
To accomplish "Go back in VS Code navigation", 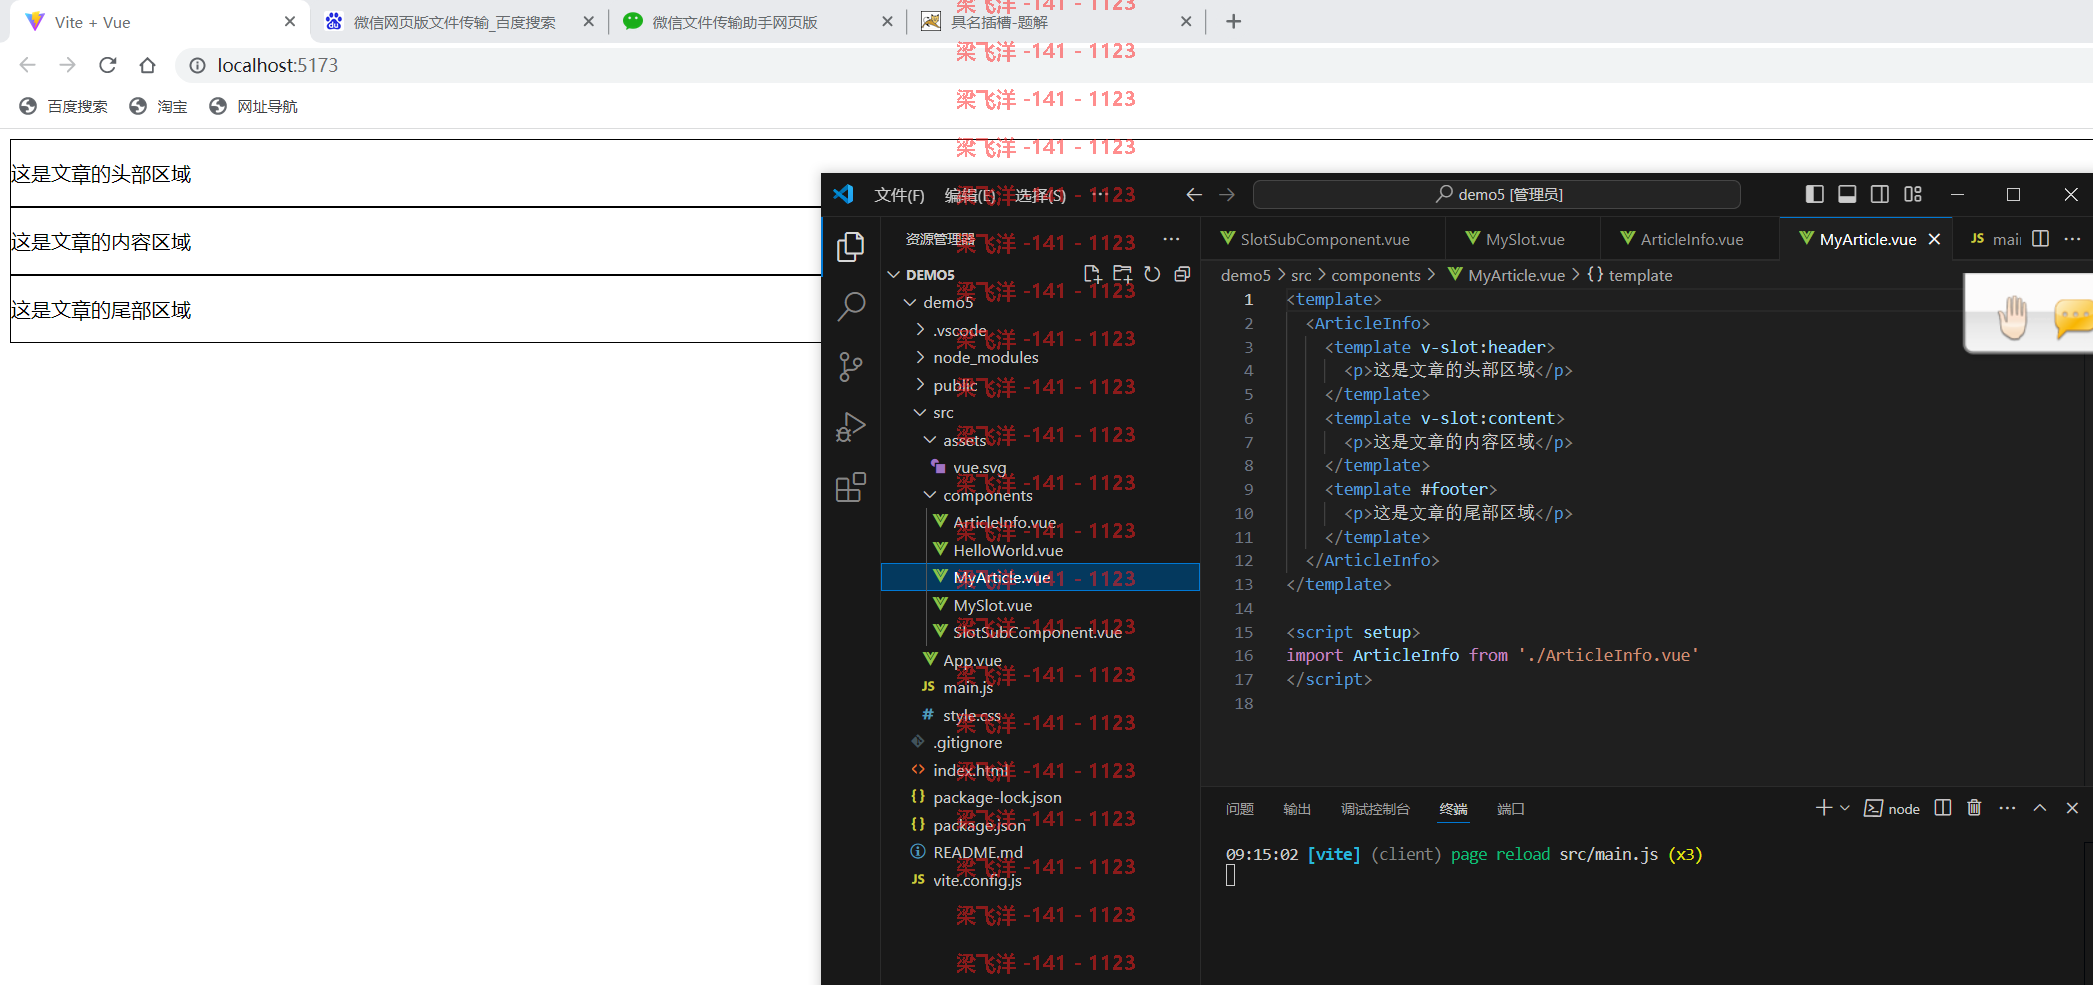I will click(x=1194, y=194).
